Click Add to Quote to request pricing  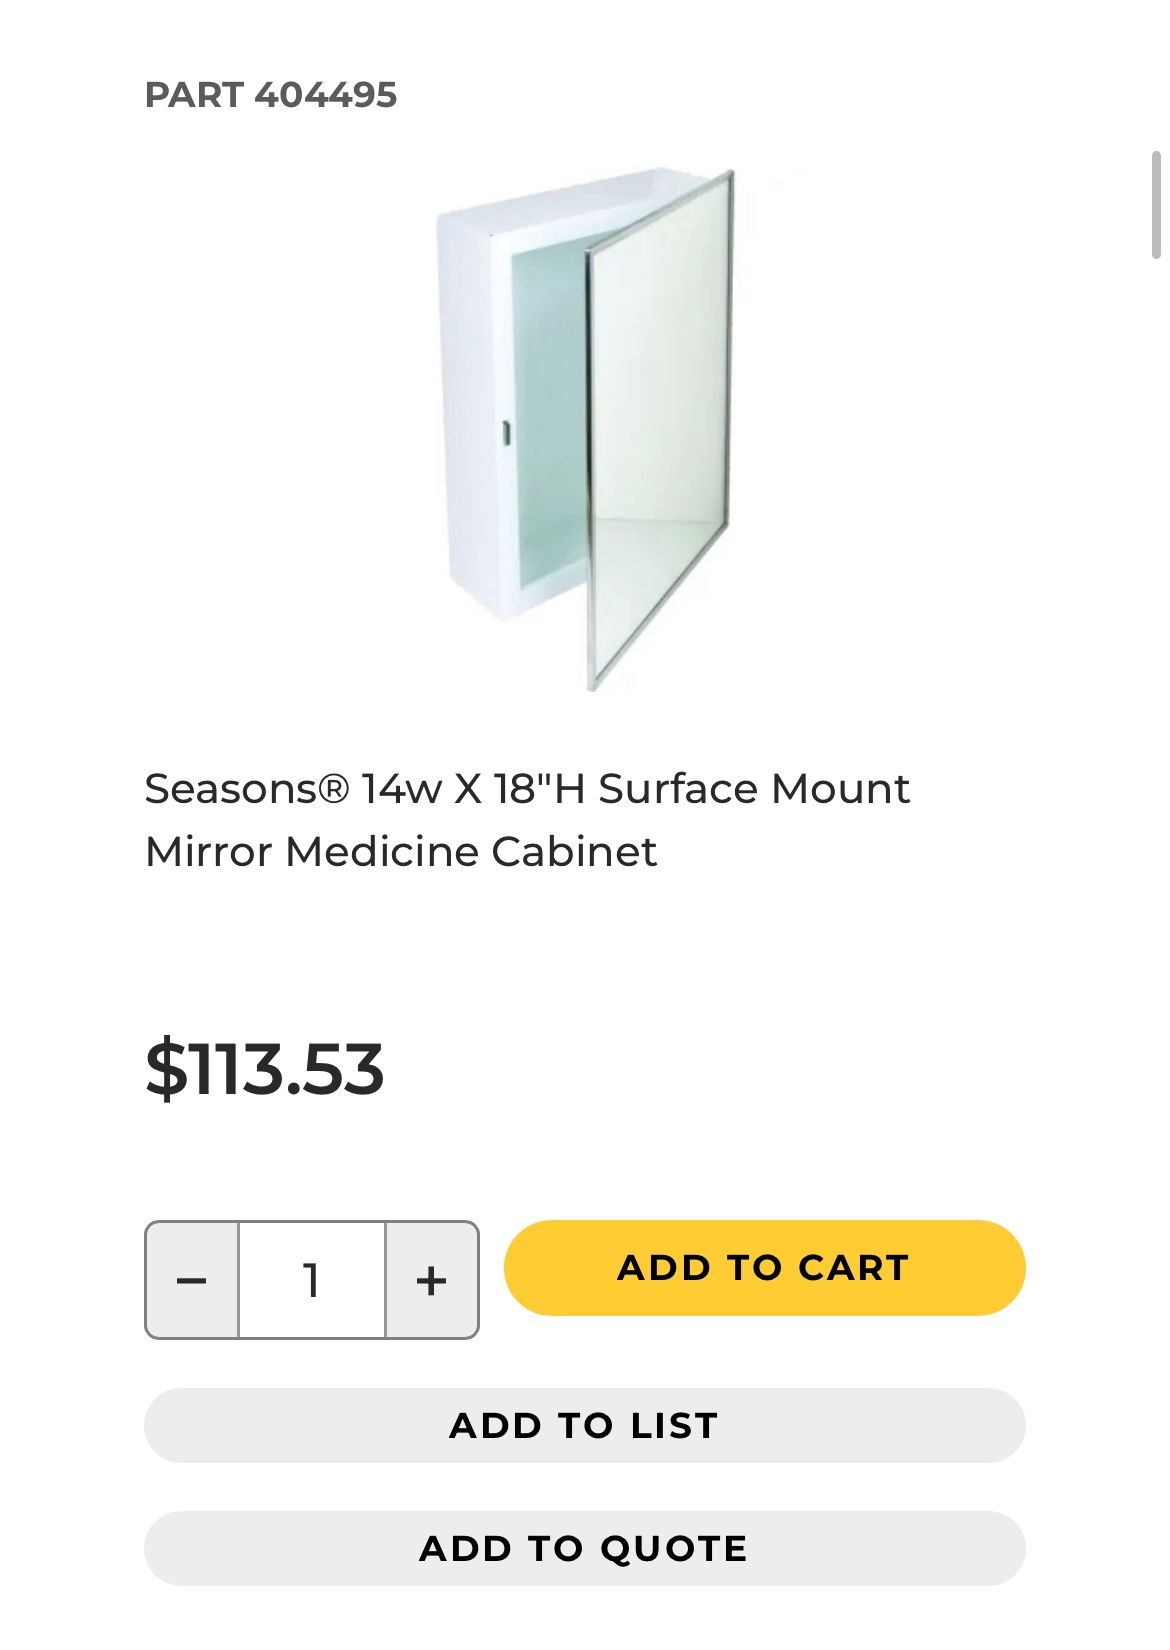click(585, 1547)
